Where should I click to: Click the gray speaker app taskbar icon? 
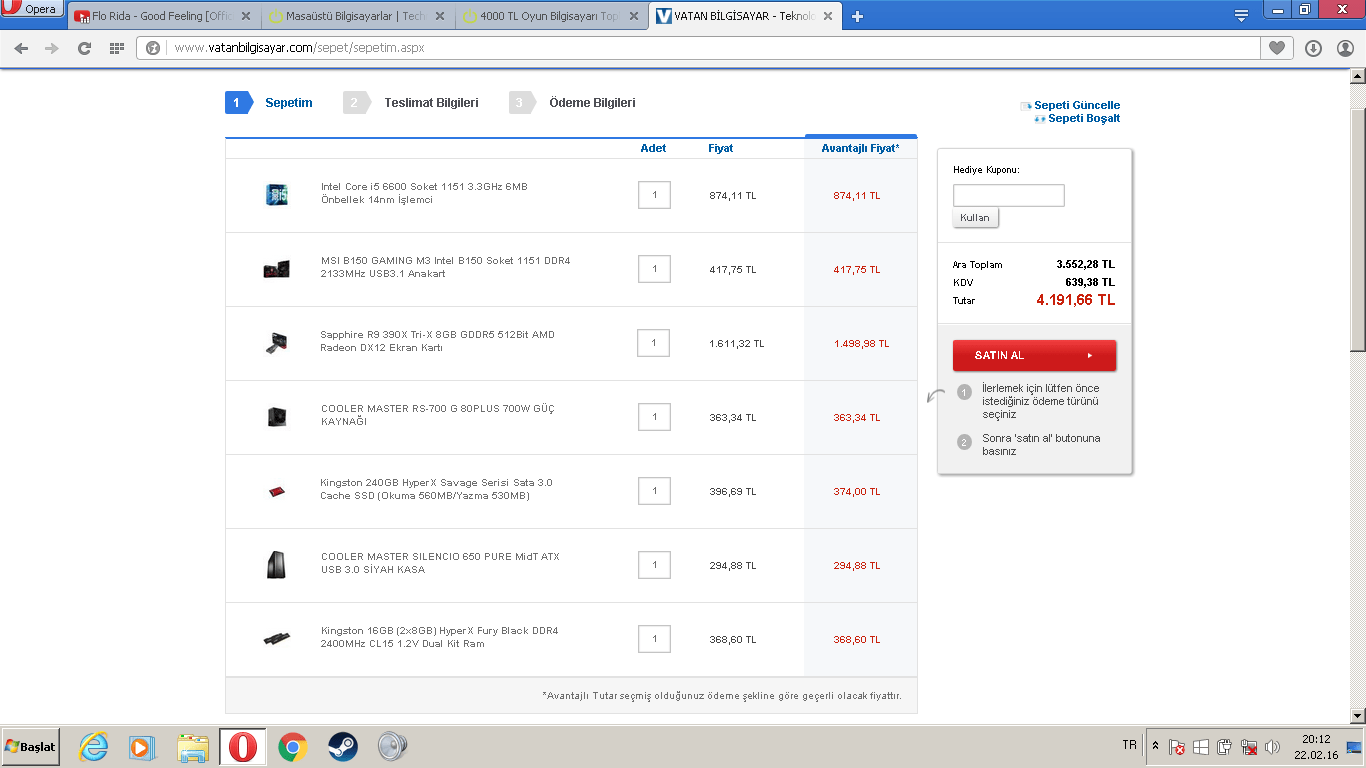coord(392,746)
